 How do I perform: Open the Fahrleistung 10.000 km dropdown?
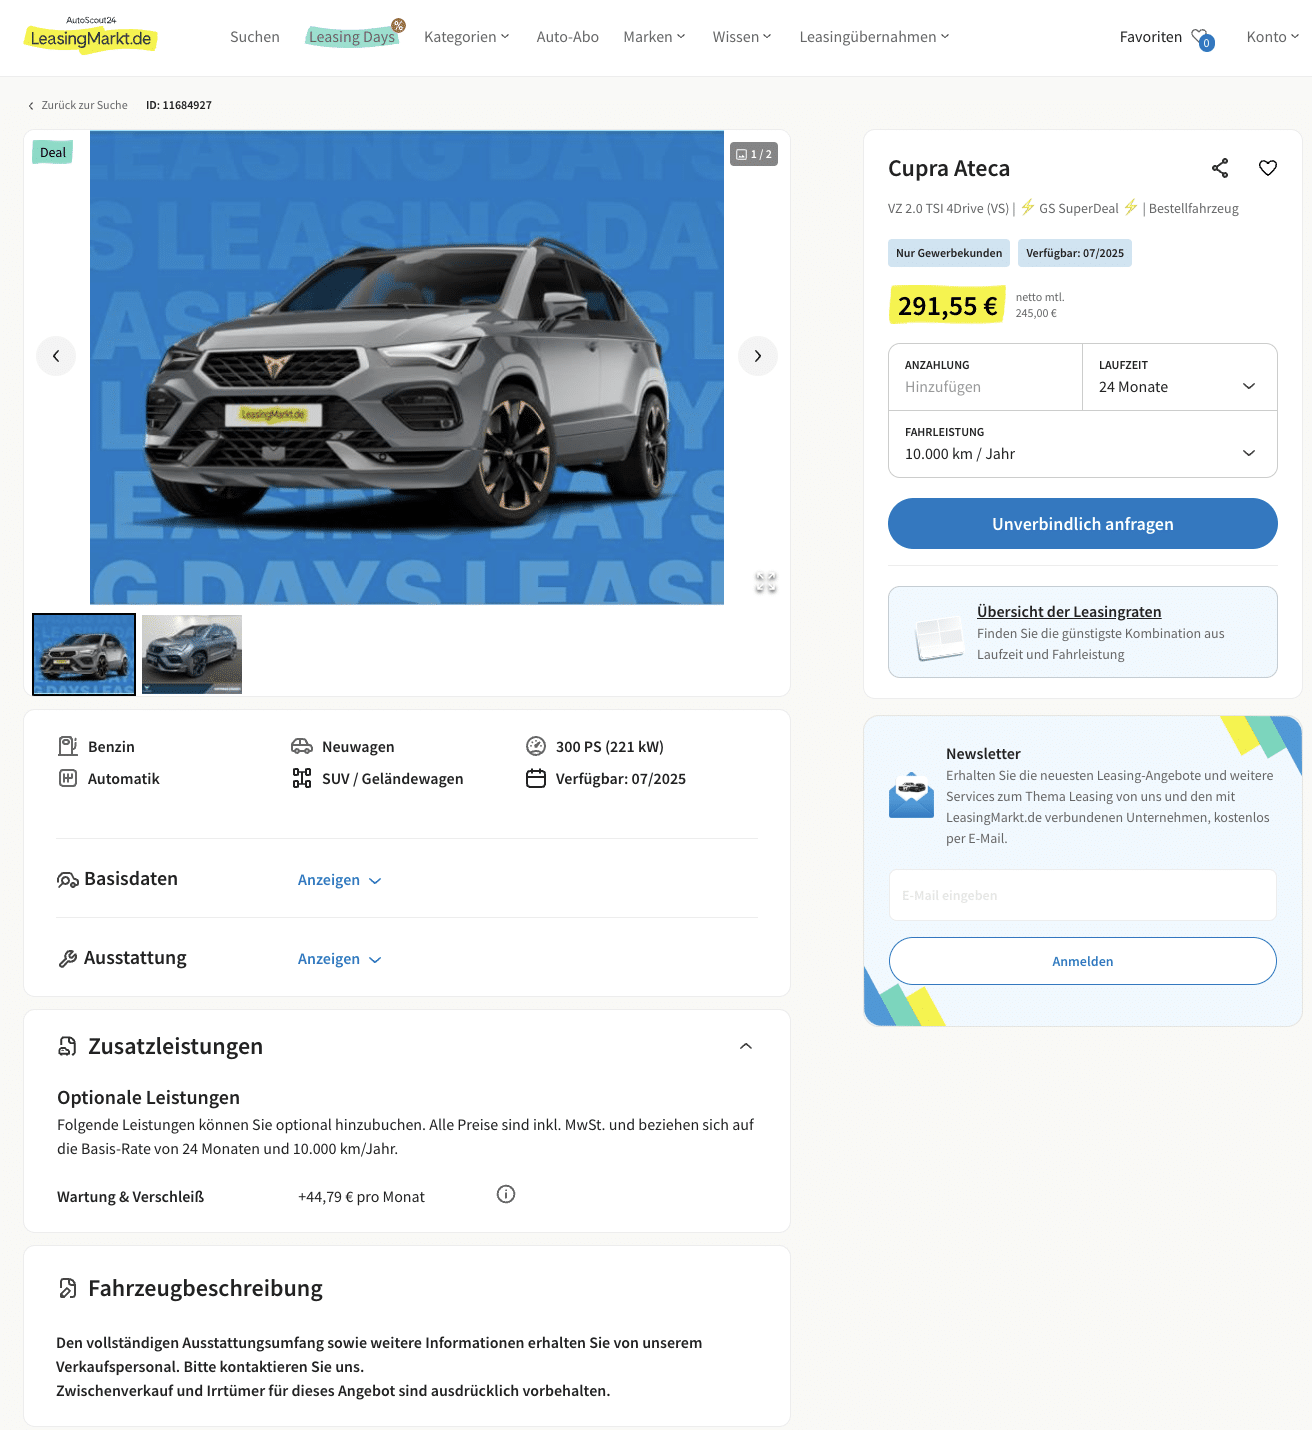[1083, 444]
